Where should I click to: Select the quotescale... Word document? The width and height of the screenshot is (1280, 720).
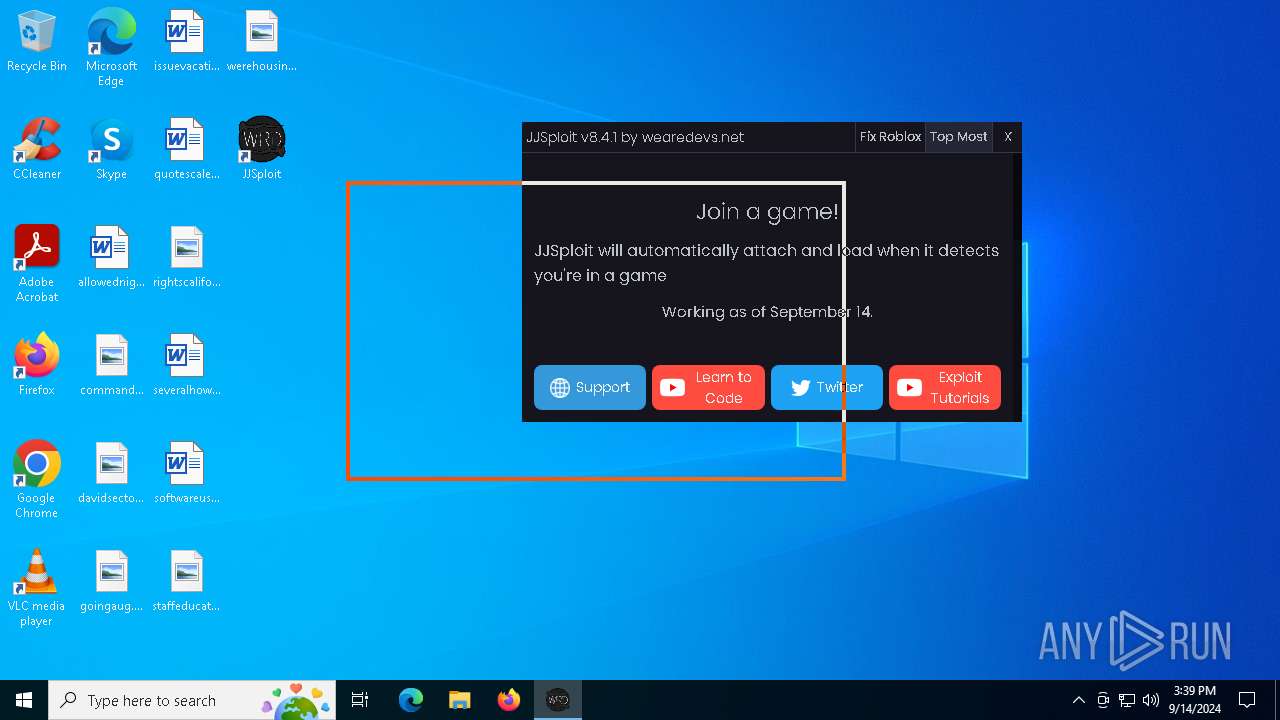(x=186, y=150)
